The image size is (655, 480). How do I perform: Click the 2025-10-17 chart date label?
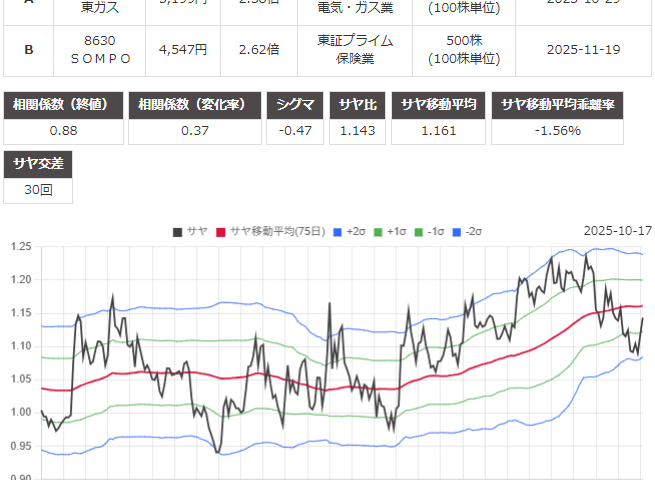pyautogui.click(x=616, y=230)
